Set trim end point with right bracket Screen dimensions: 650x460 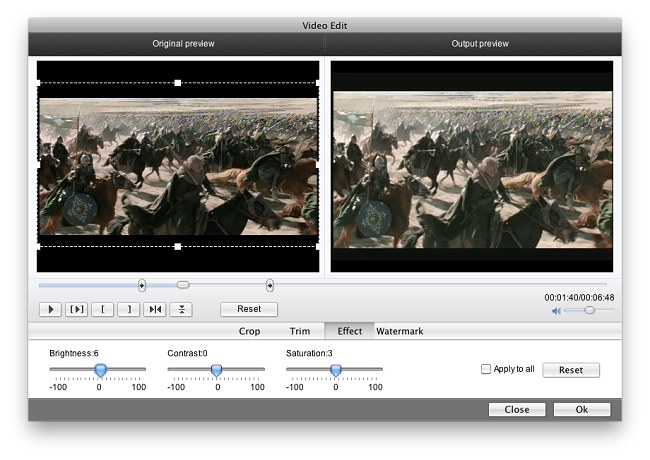click(x=129, y=309)
